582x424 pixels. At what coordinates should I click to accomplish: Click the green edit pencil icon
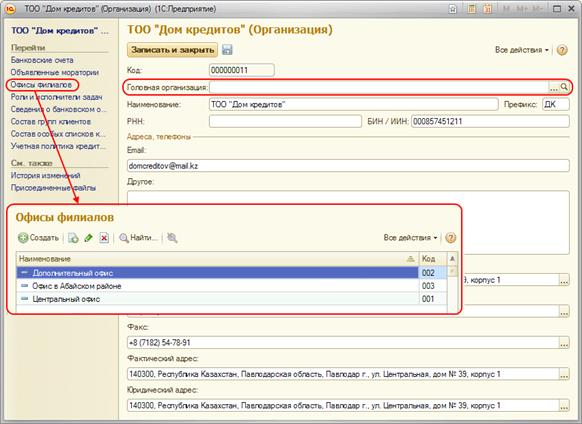click(x=88, y=238)
